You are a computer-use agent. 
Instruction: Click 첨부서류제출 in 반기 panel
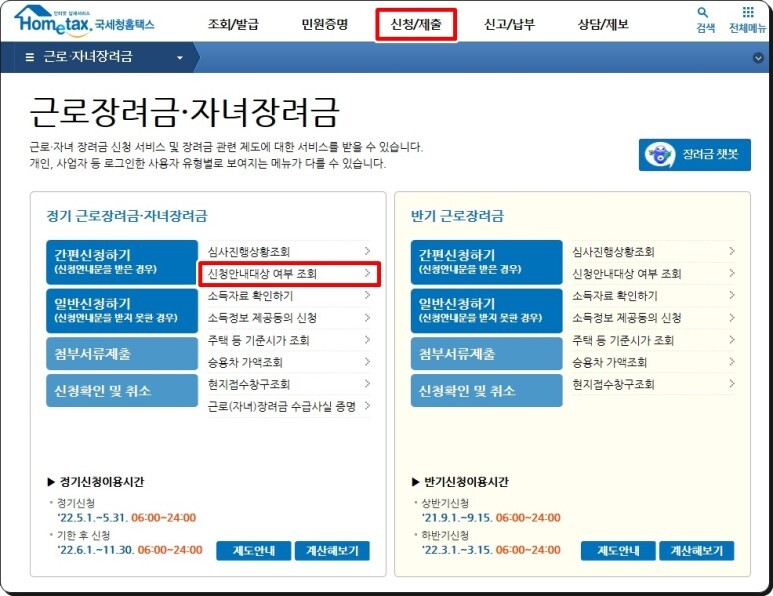[x=487, y=353]
